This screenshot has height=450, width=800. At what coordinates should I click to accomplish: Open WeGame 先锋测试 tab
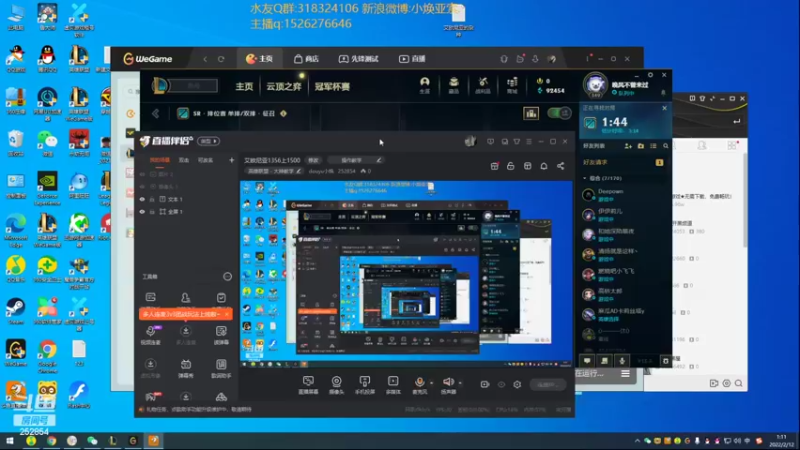[x=359, y=59]
